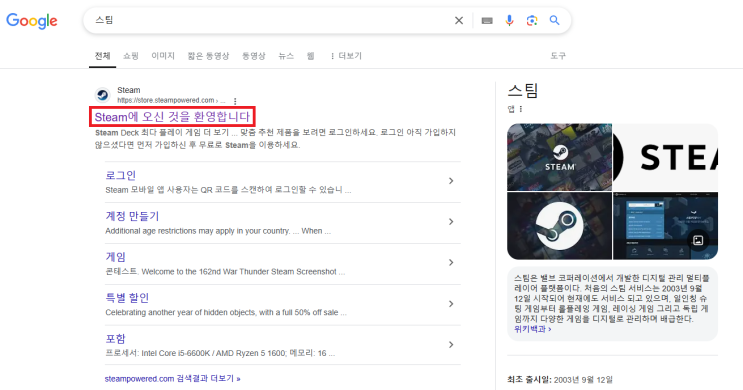This screenshot has width=743, height=390.
Task: Open the Steam store screenshot thumbnail
Action: point(666,226)
